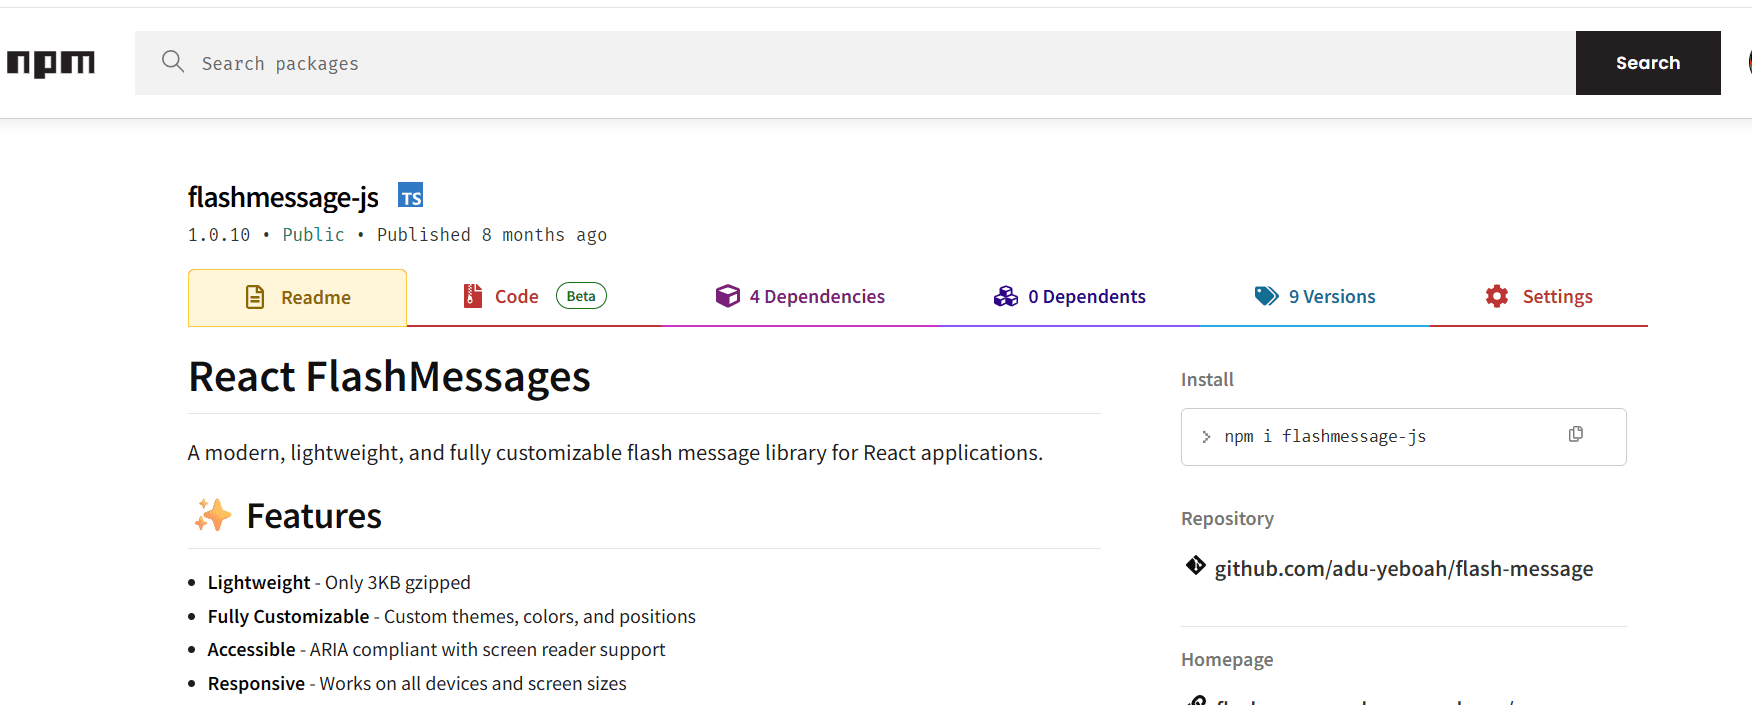Viewport: 1752px width, 705px height.
Task: Click the Readme document icon
Action: point(255,297)
